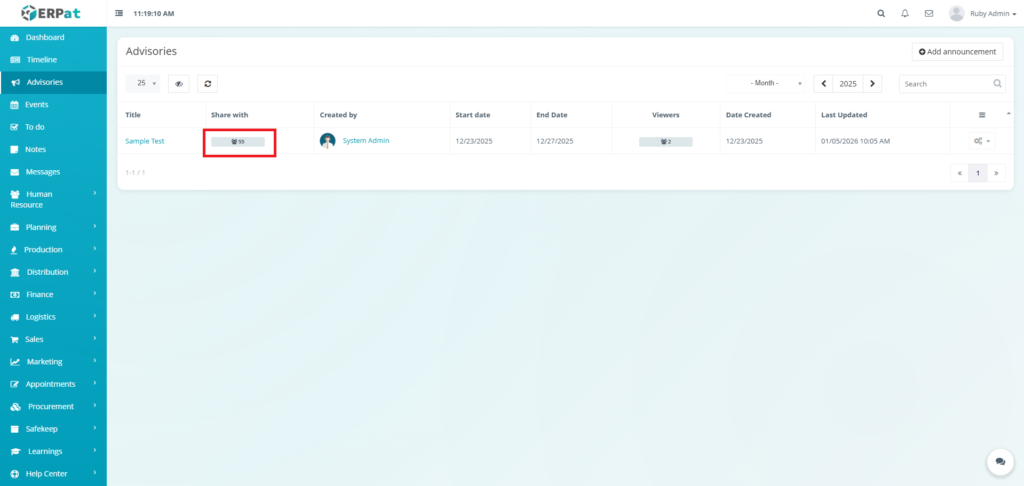
Task: Open the Sample Test row actions gear
Action: (982, 141)
